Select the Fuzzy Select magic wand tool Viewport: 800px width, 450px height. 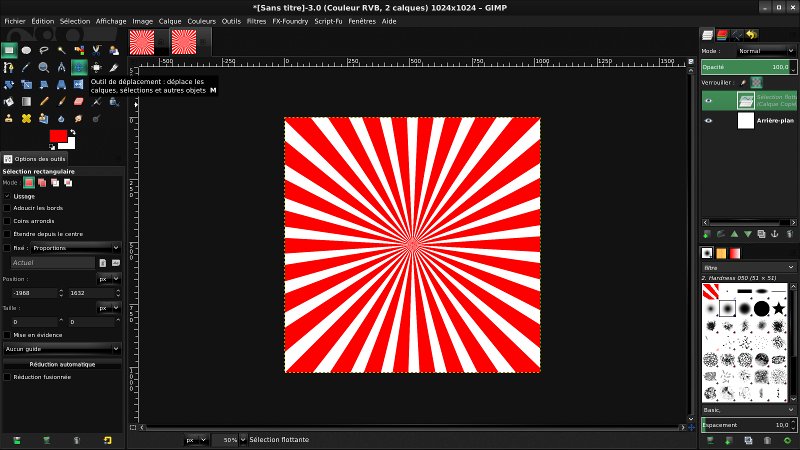click(61, 50)
